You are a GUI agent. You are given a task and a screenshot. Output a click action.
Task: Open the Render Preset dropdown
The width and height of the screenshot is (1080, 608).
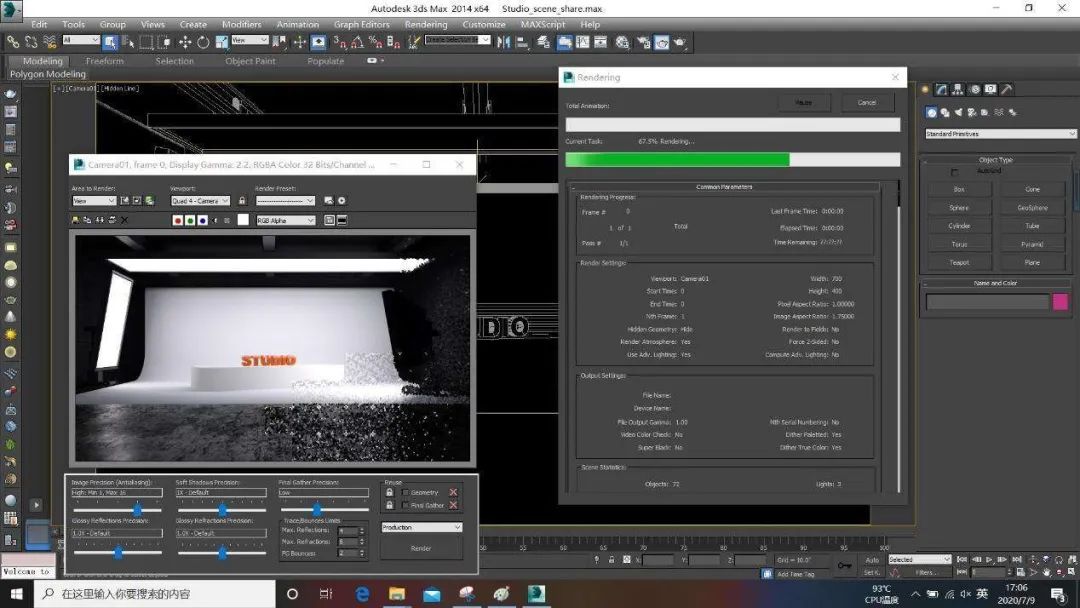(285, 200)
